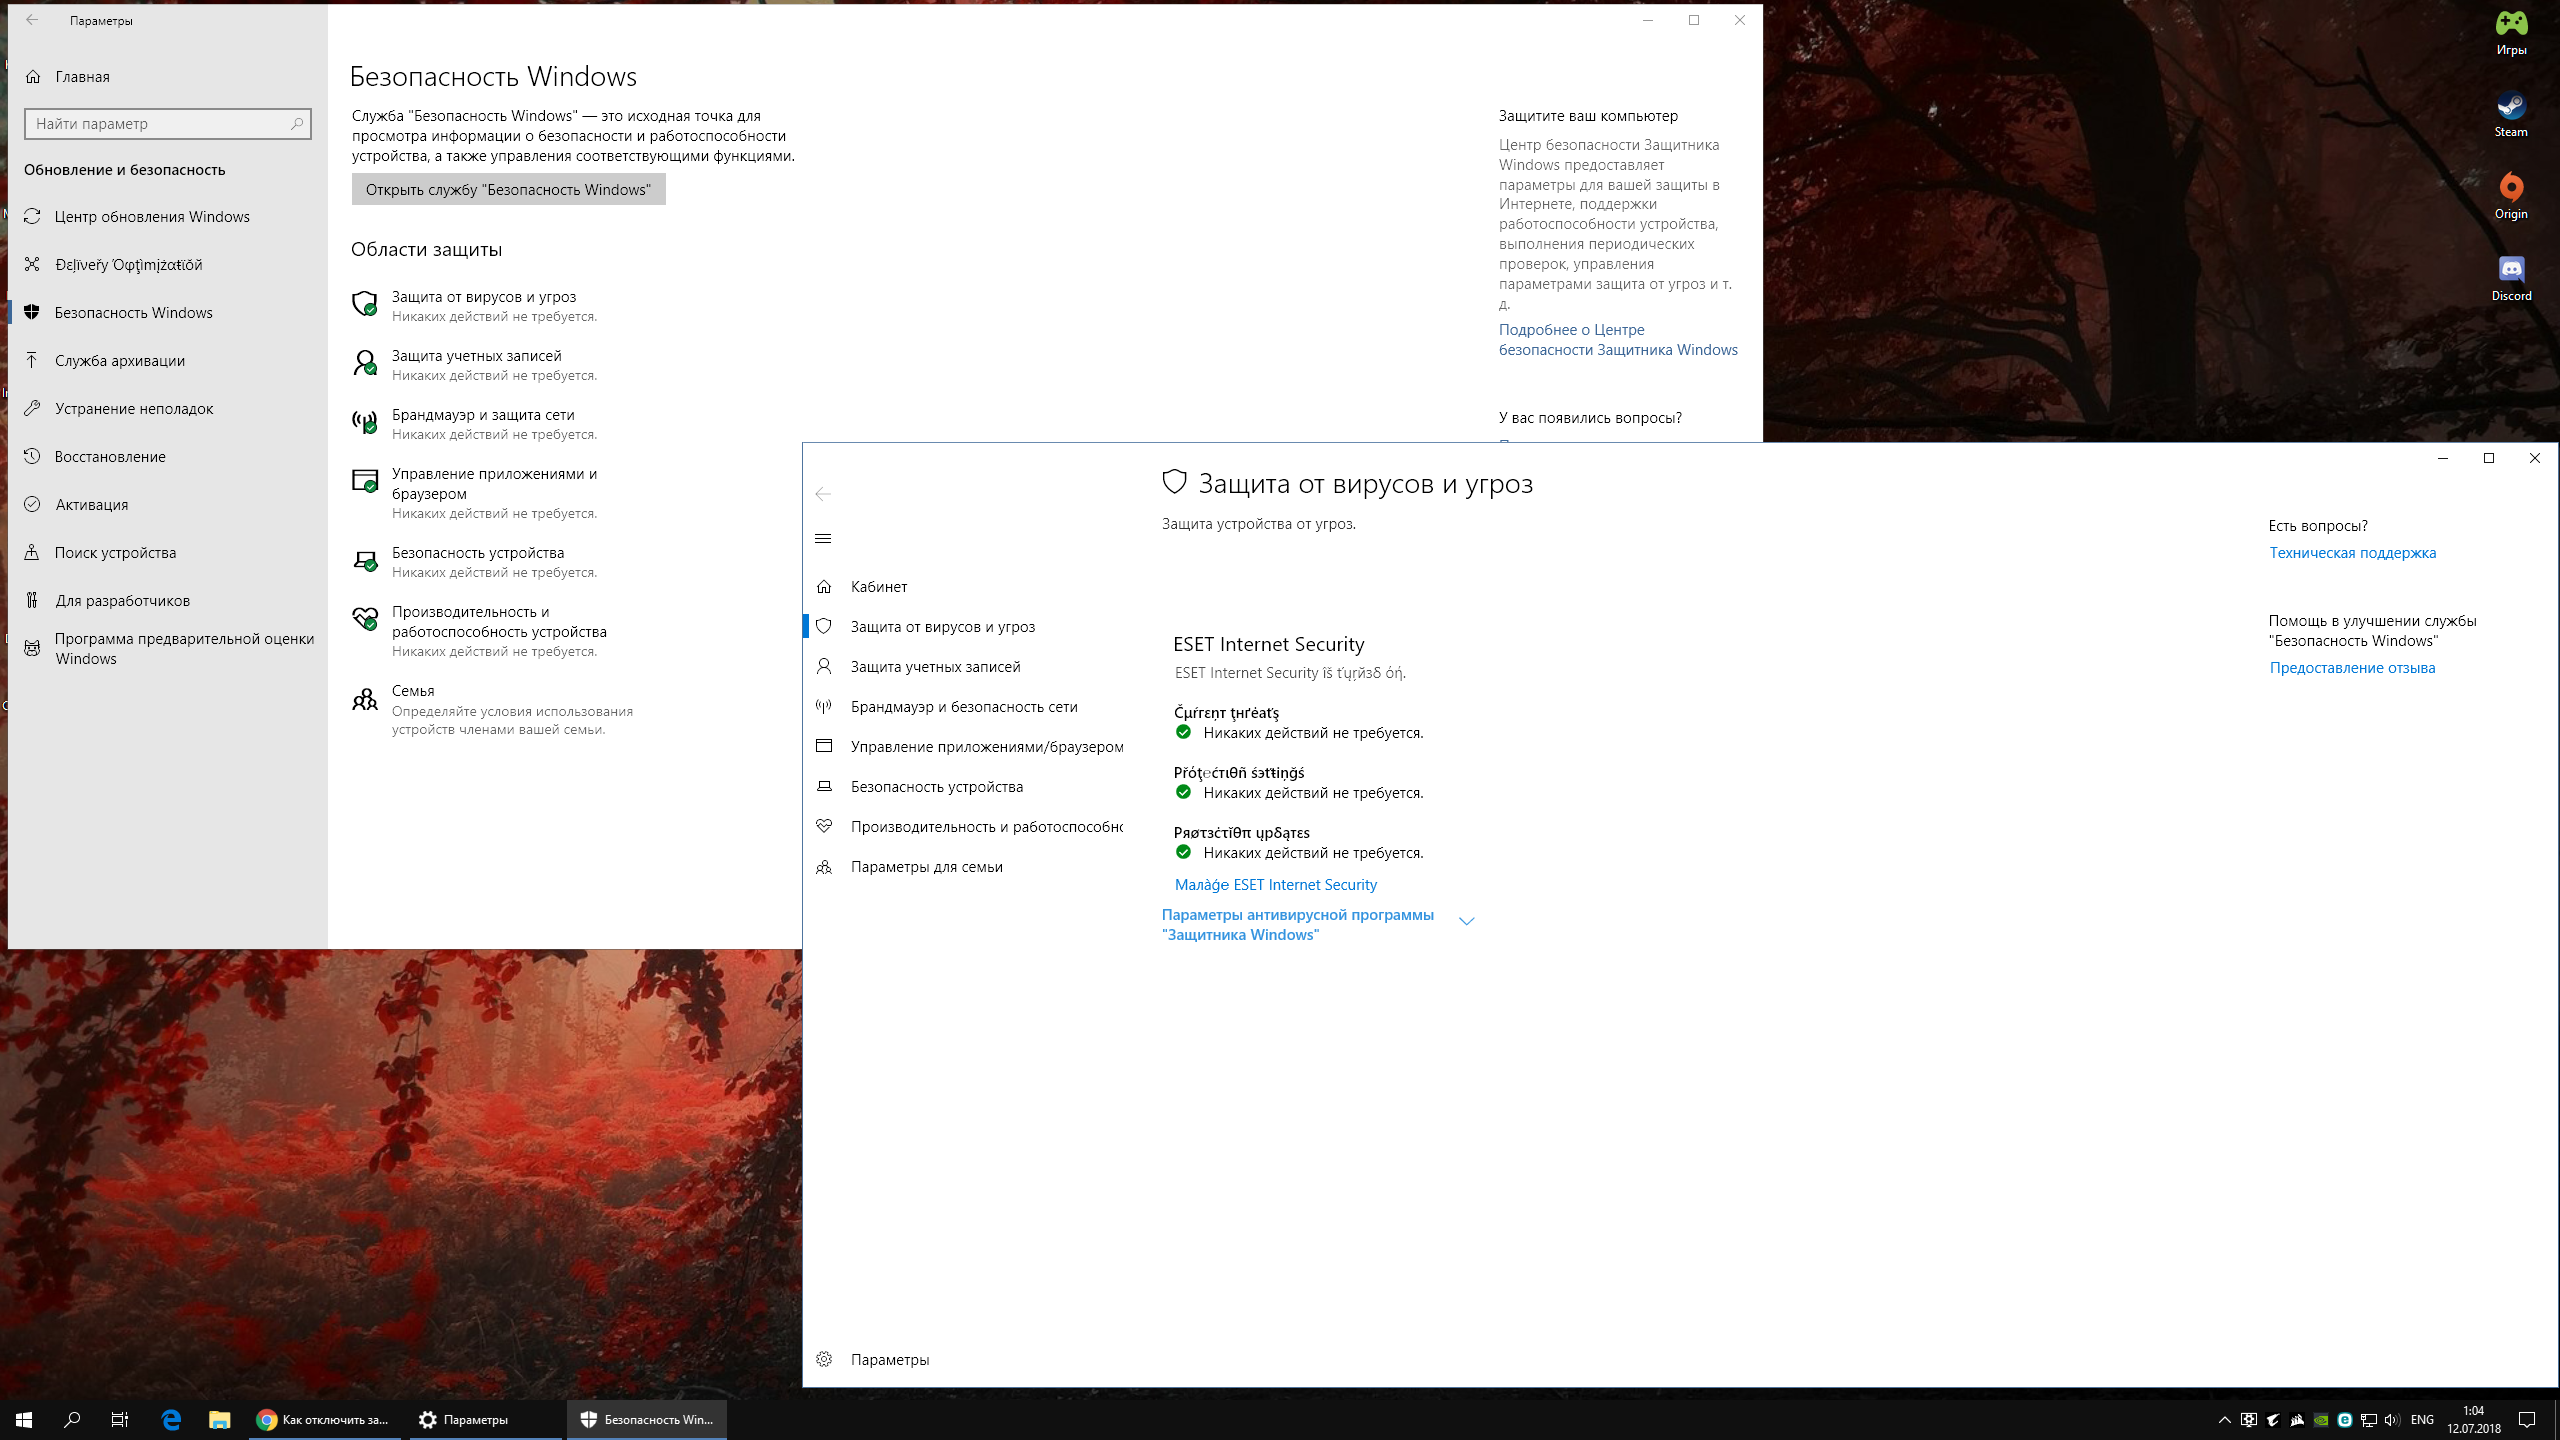Select Управление приложениями/браузером in sidebar

(965, 747)
